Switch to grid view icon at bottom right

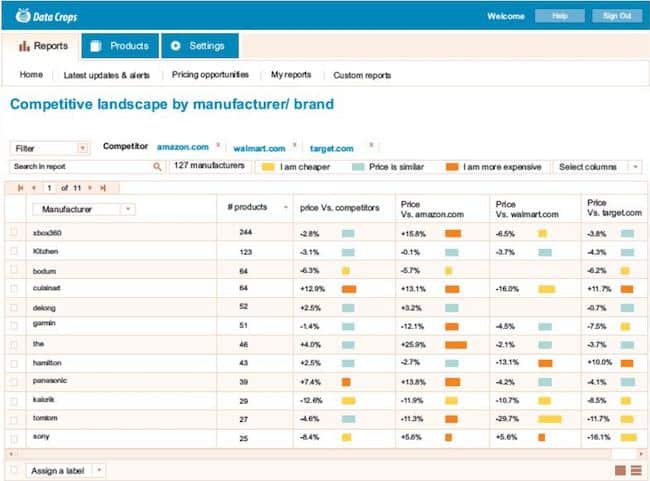point(620,470)
